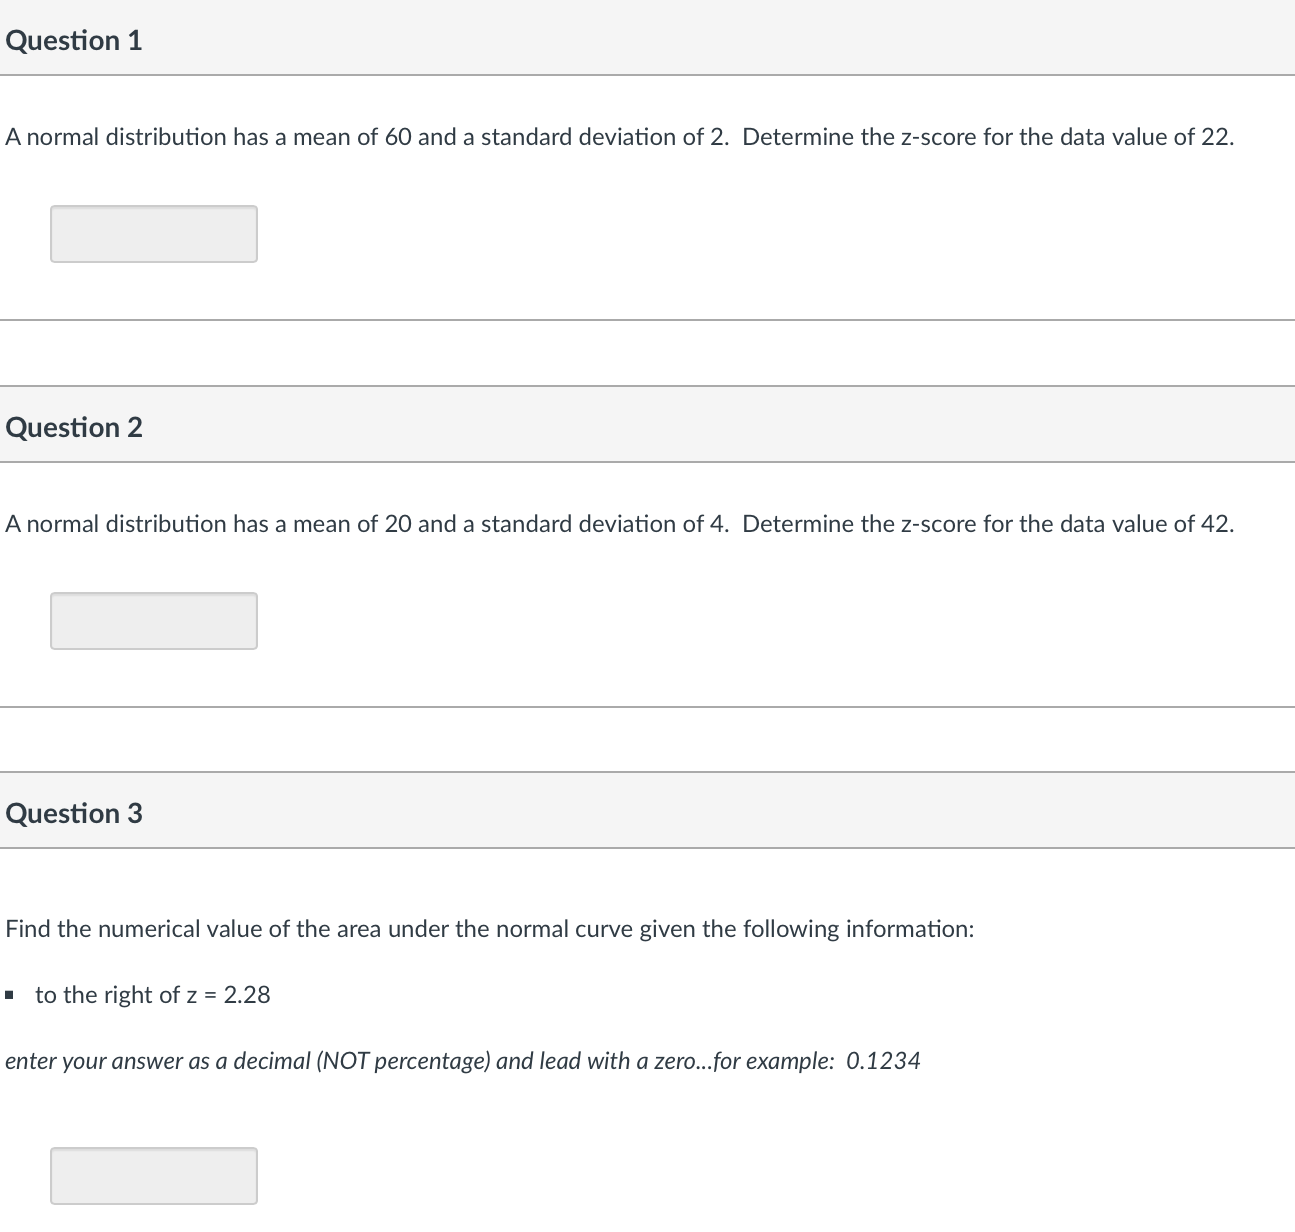This screenshot has height=1232, width=1295.
Task: Select the Question 3 heading
Action: pos(74,813)
